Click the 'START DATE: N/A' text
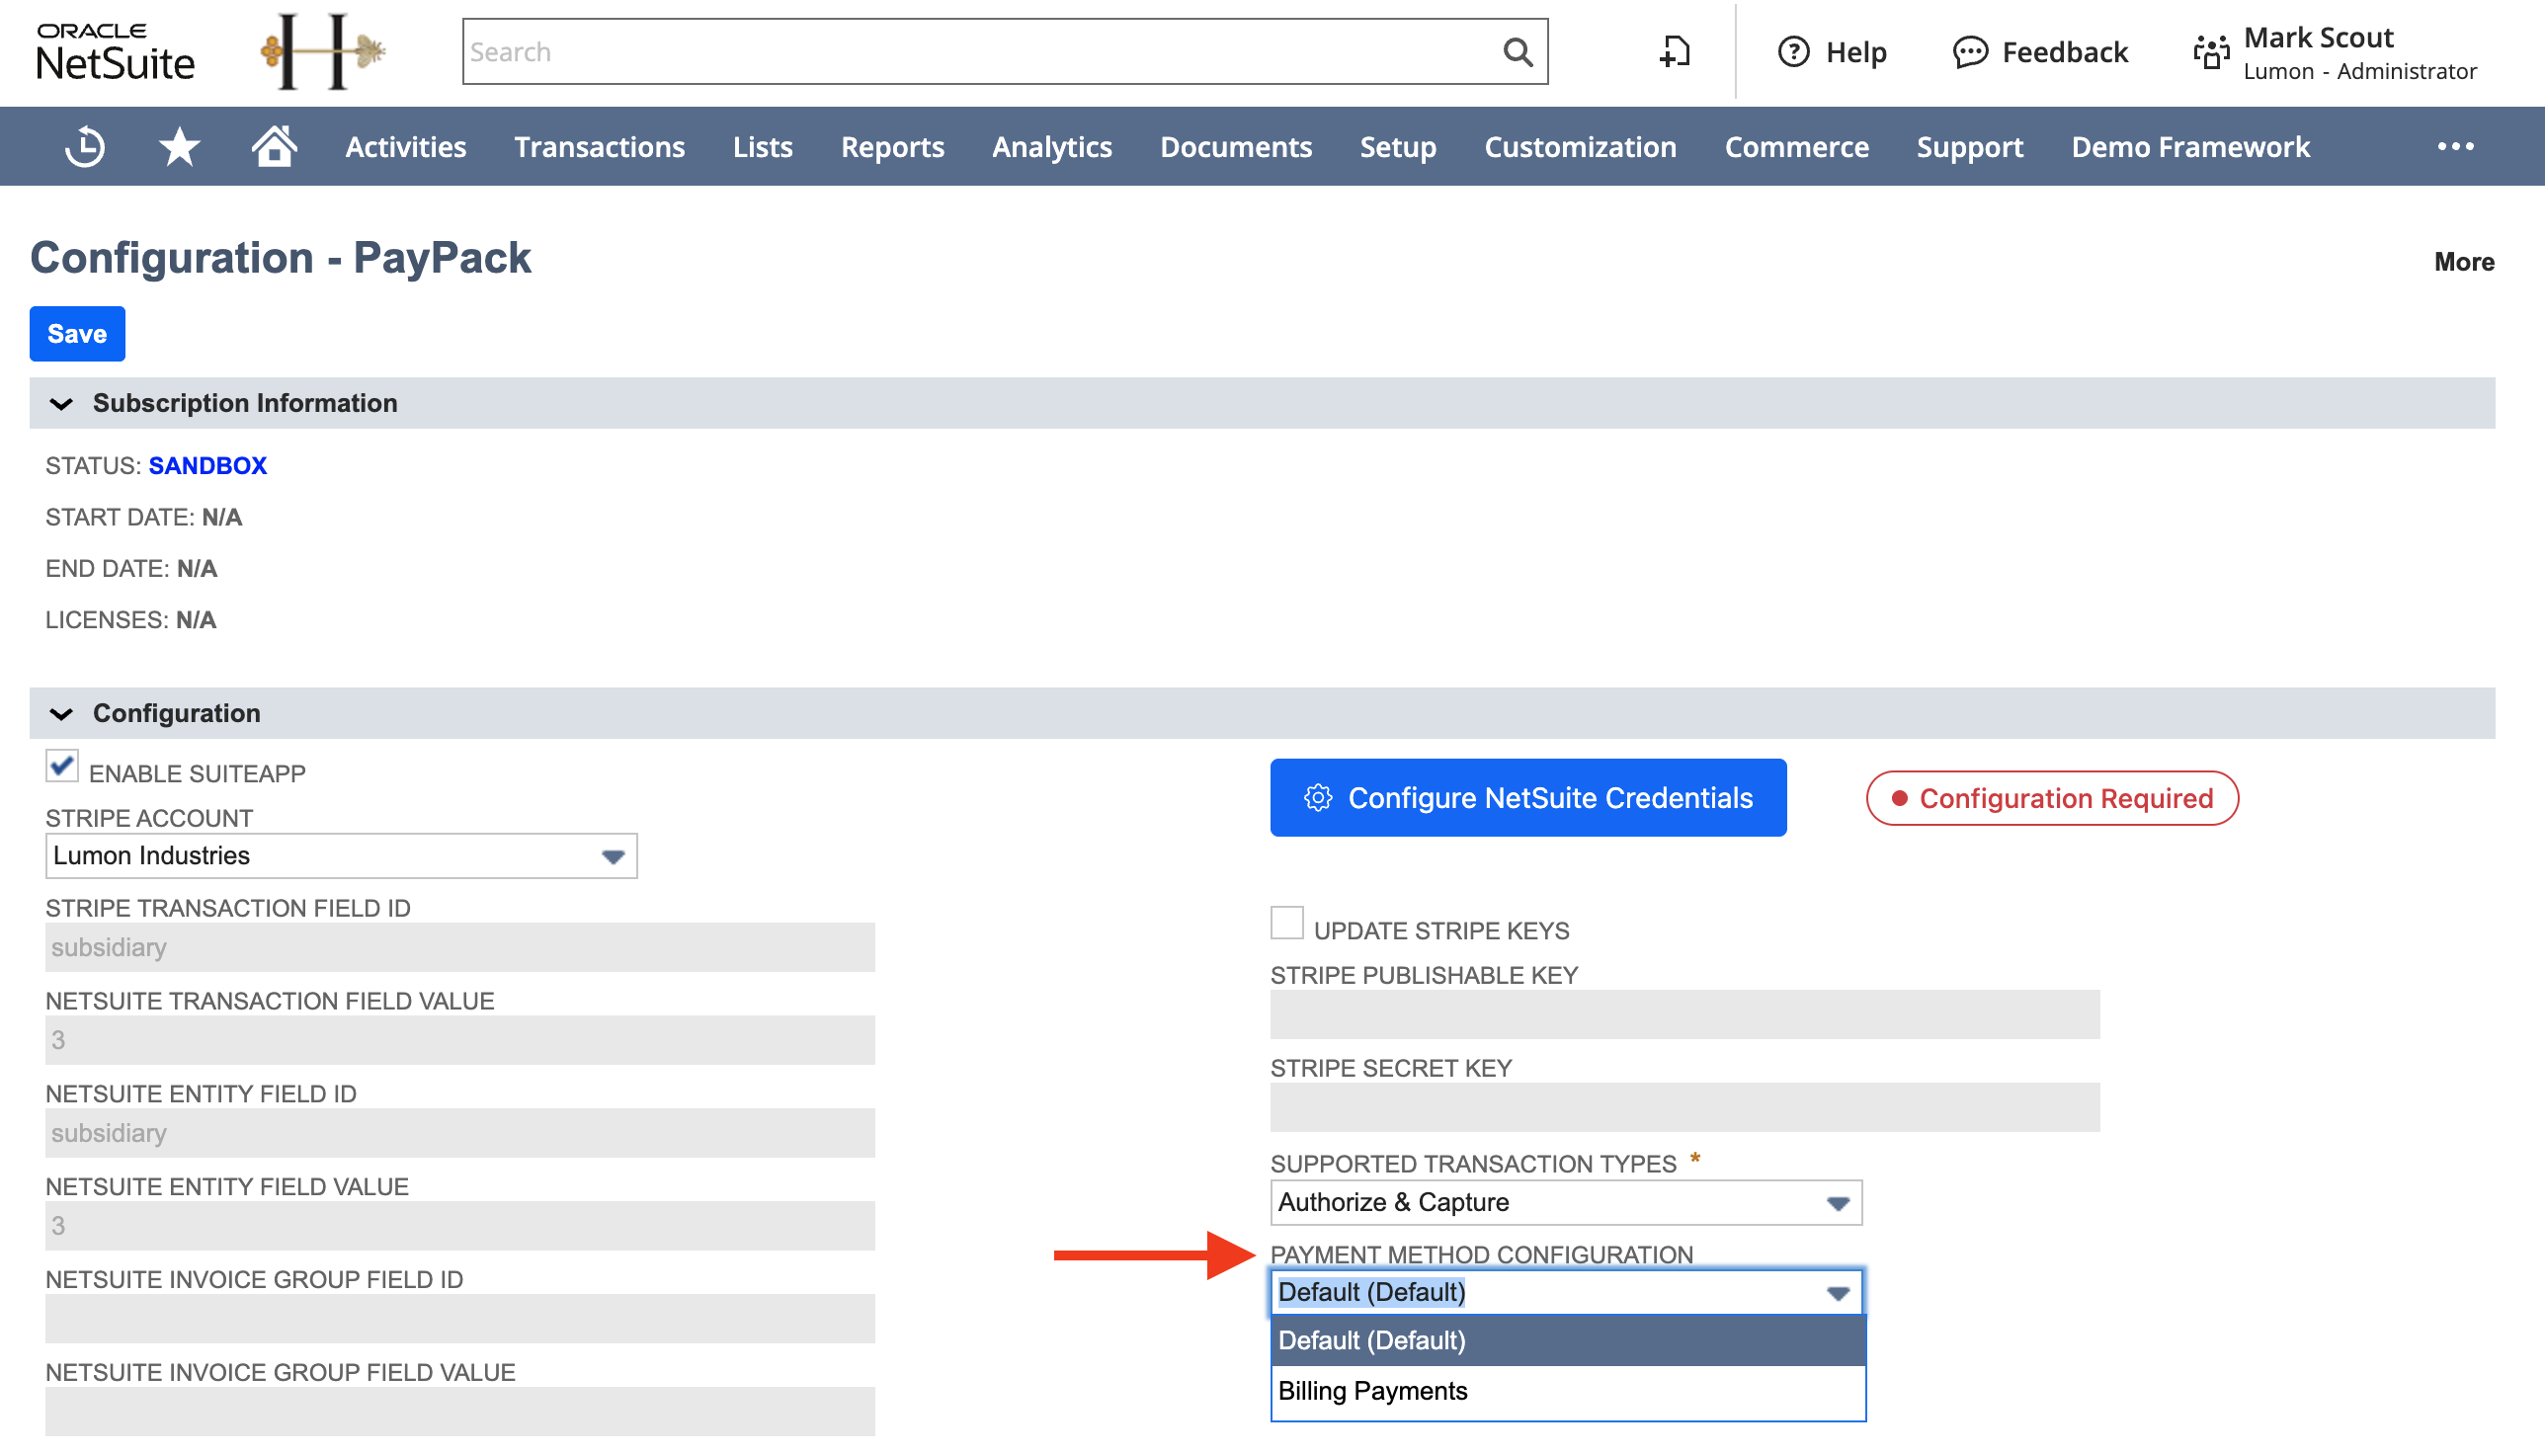 click(144, 518)
